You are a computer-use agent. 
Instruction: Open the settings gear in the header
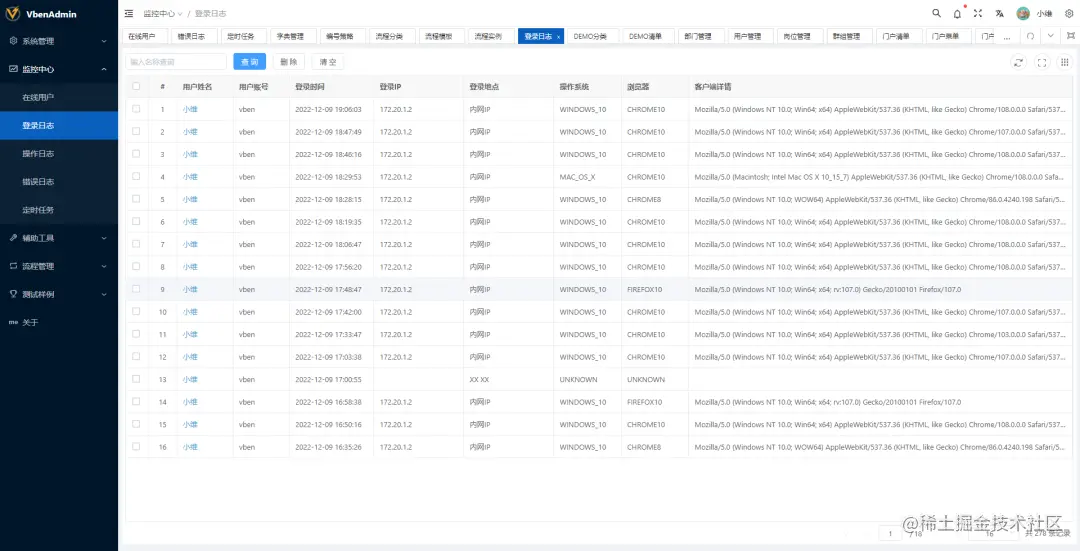point(1069,13)
